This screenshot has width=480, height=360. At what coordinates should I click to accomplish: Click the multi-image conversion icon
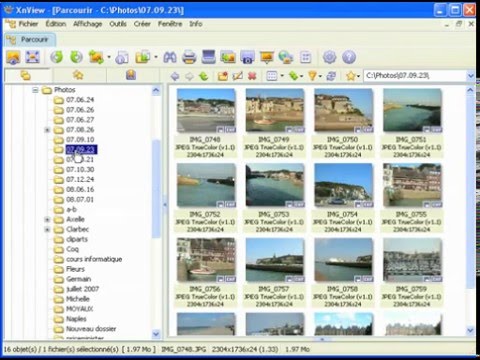click(228, 57)
